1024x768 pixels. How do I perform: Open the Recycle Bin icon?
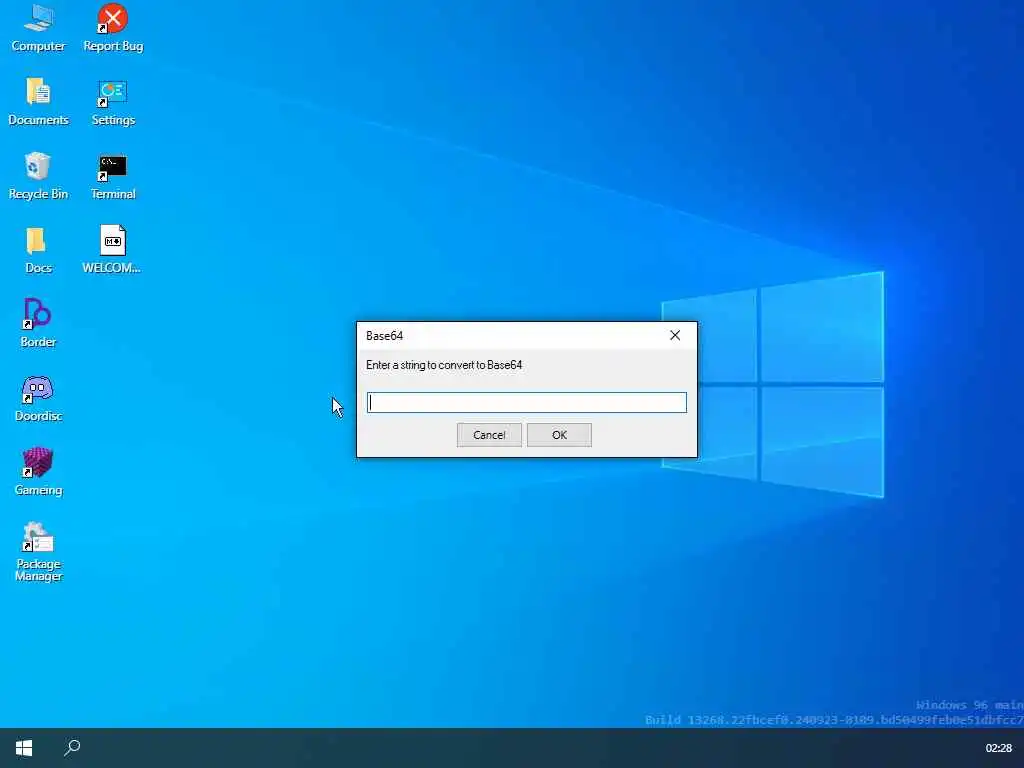[x=39, y=176]
